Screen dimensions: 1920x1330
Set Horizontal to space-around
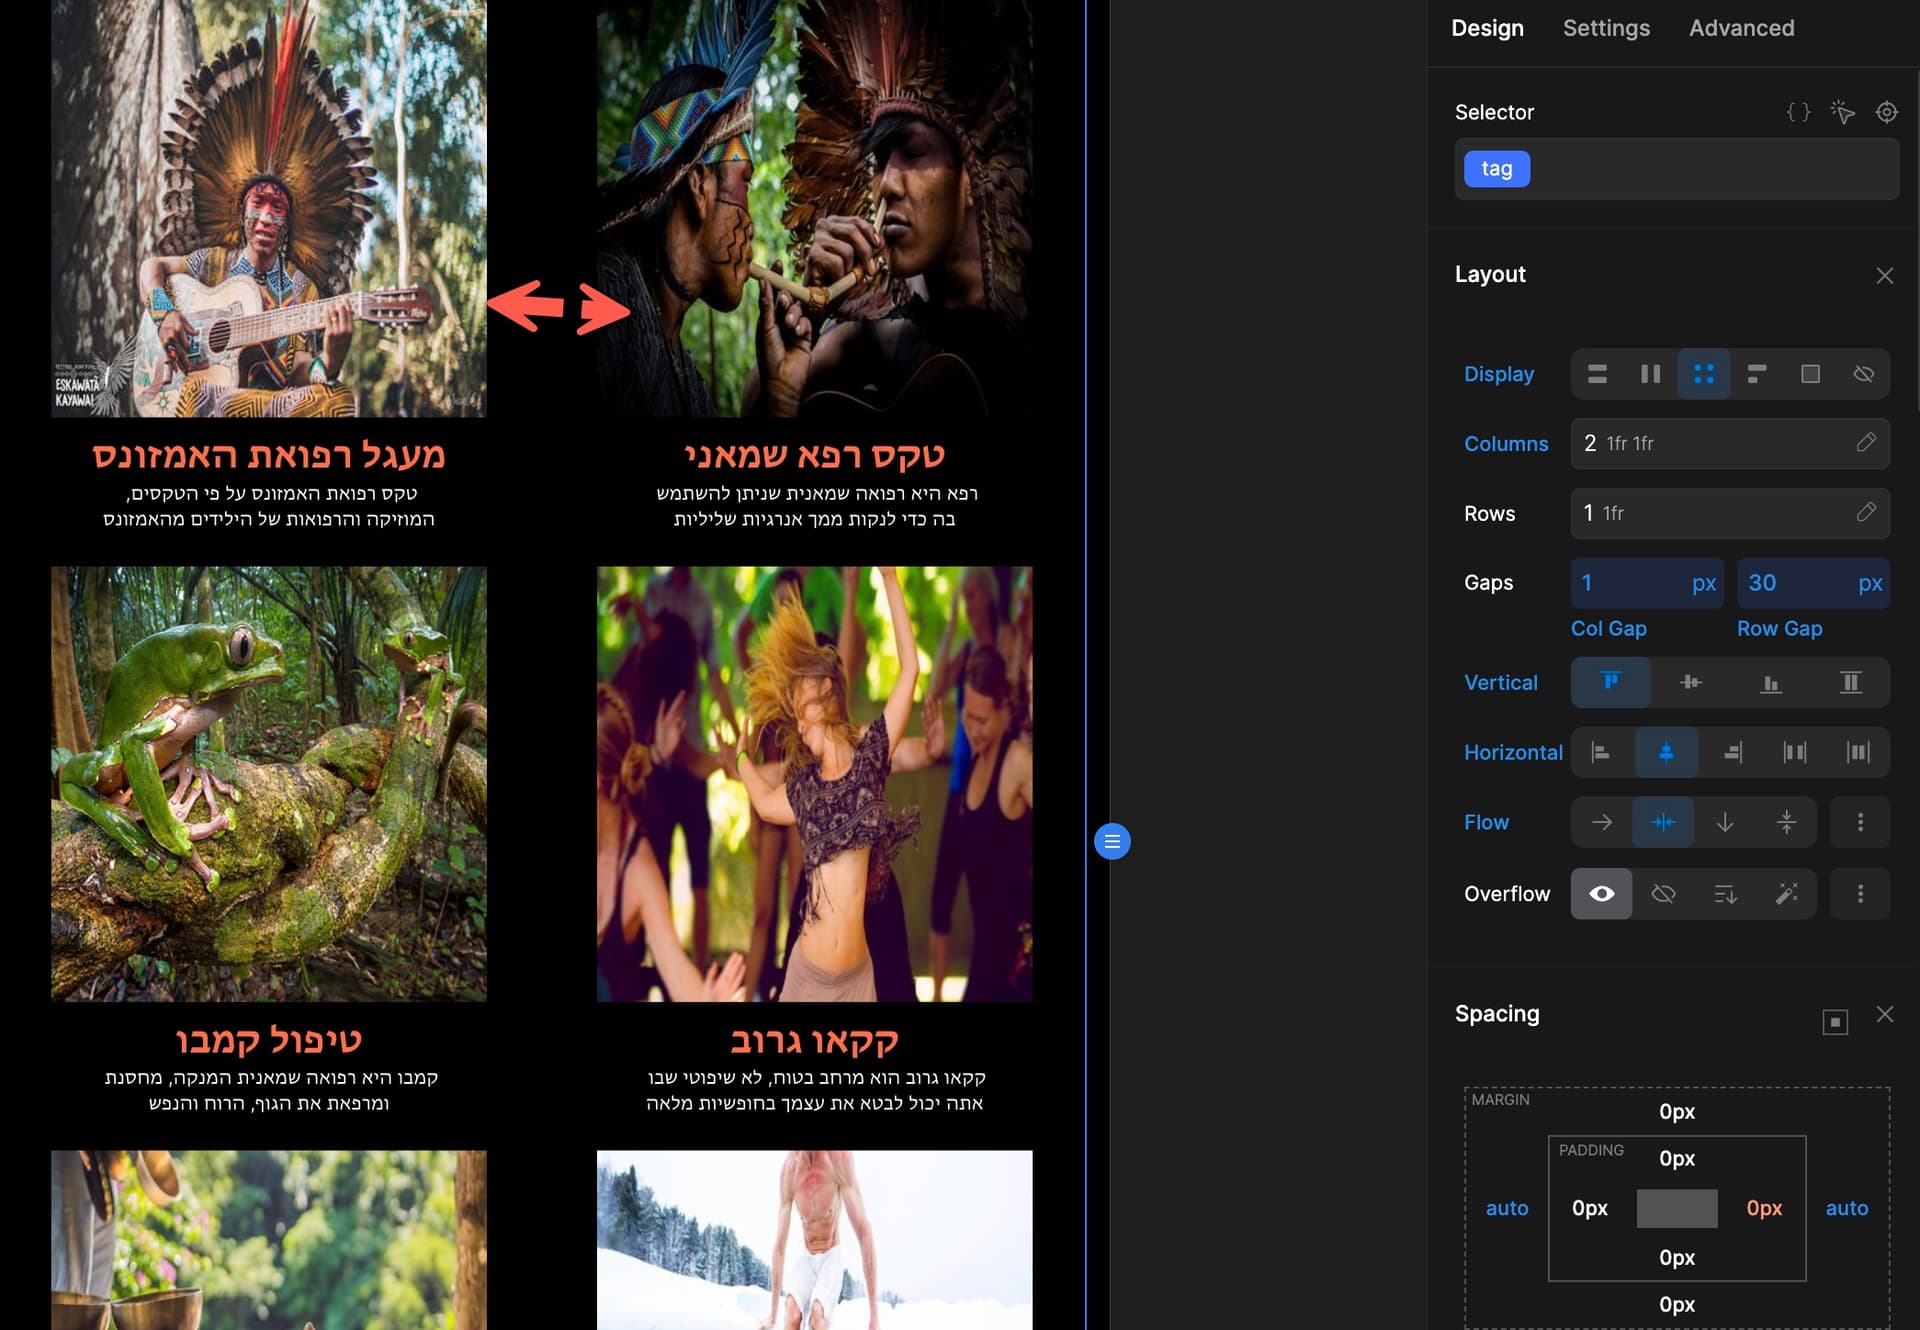[x=1858, y=753]
